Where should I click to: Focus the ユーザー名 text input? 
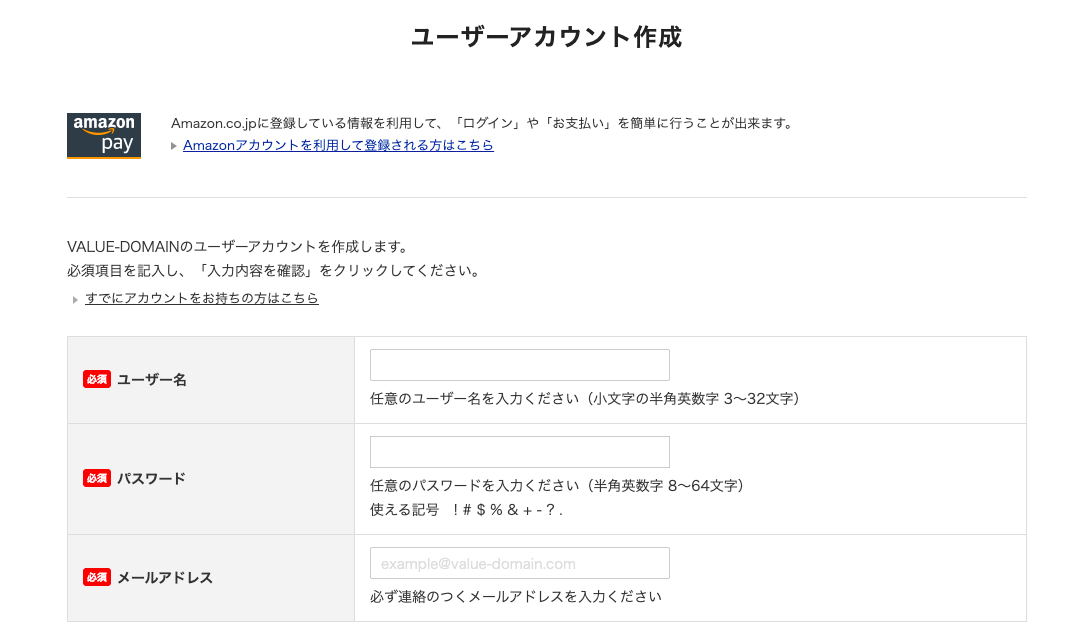519,365
